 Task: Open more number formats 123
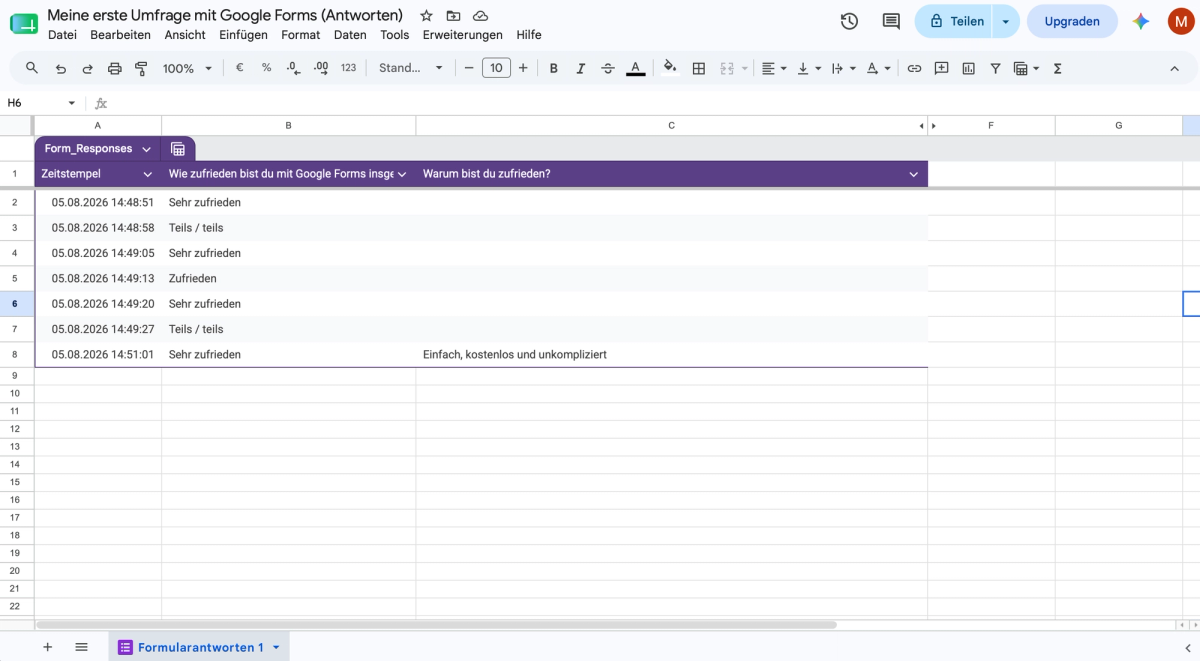pyautogui.click(x=348, y=68)
